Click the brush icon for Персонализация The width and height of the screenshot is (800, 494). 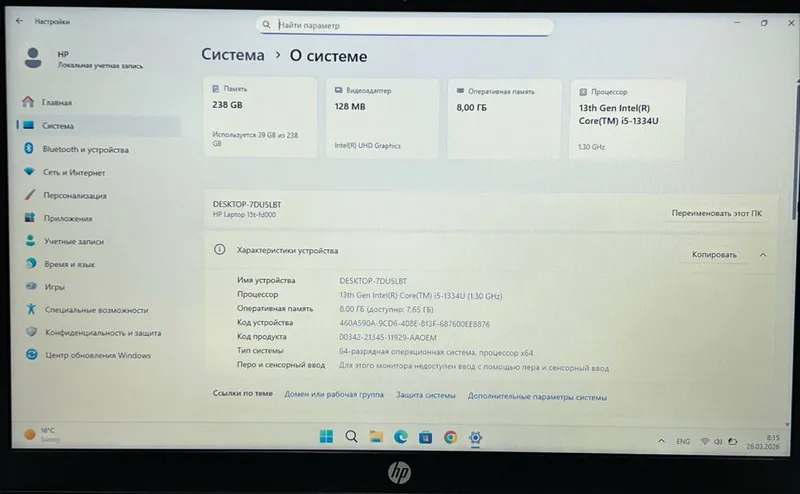point(30,194)
